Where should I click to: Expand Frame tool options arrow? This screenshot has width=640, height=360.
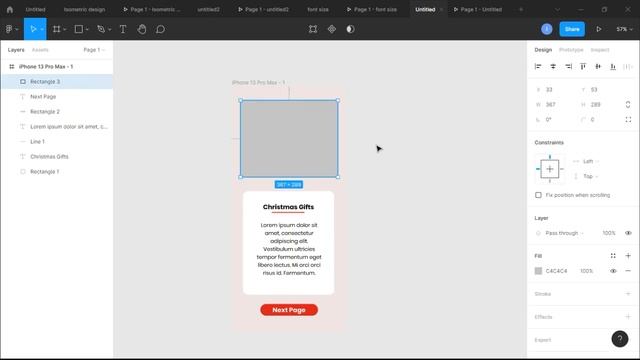coord(64,29)
